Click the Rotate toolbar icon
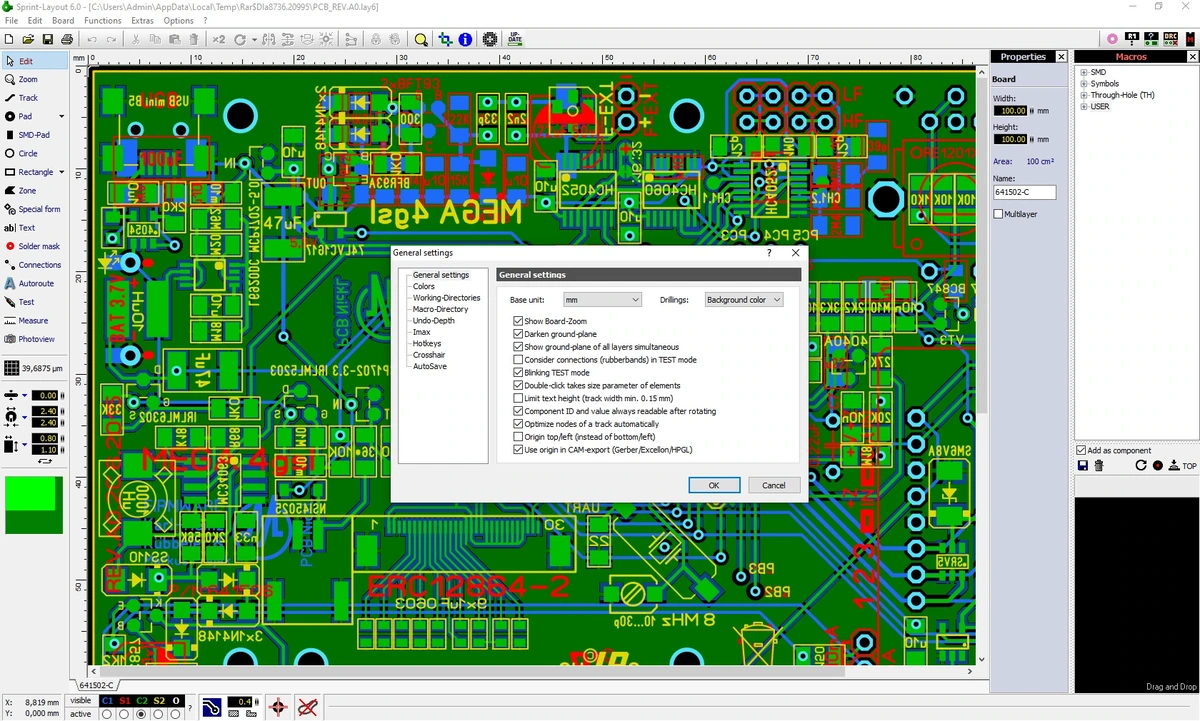The height and width of the screenshot is (721, 1200). [240, 39]
